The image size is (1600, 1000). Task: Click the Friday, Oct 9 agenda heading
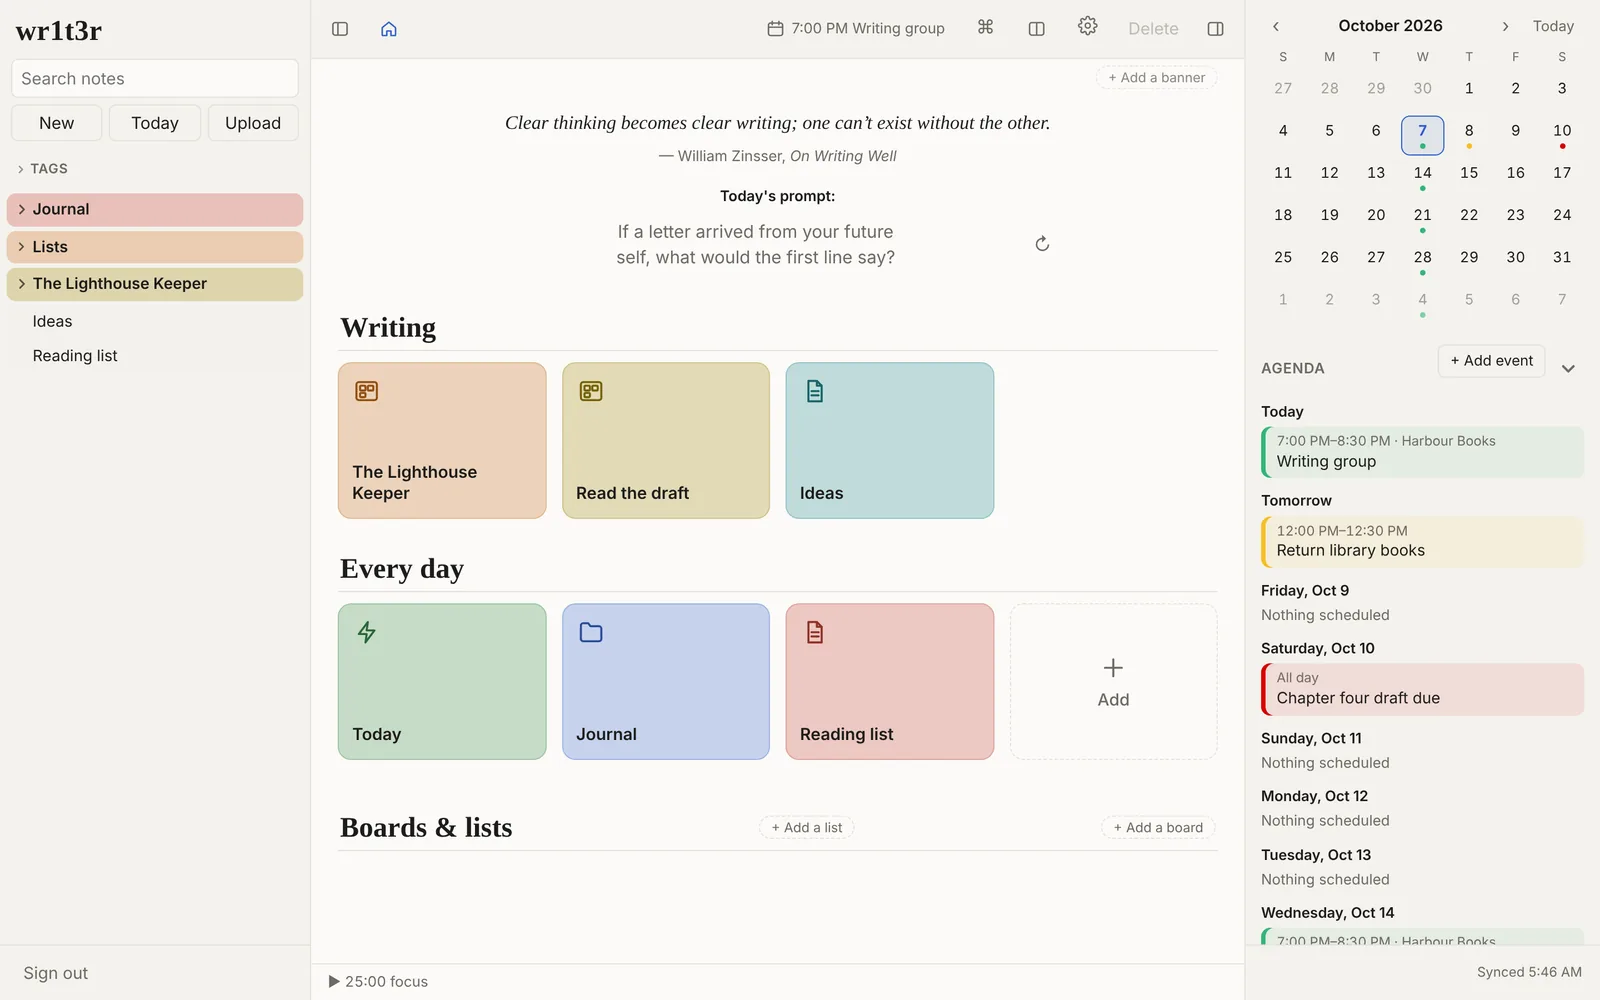tap(1305, 591)
